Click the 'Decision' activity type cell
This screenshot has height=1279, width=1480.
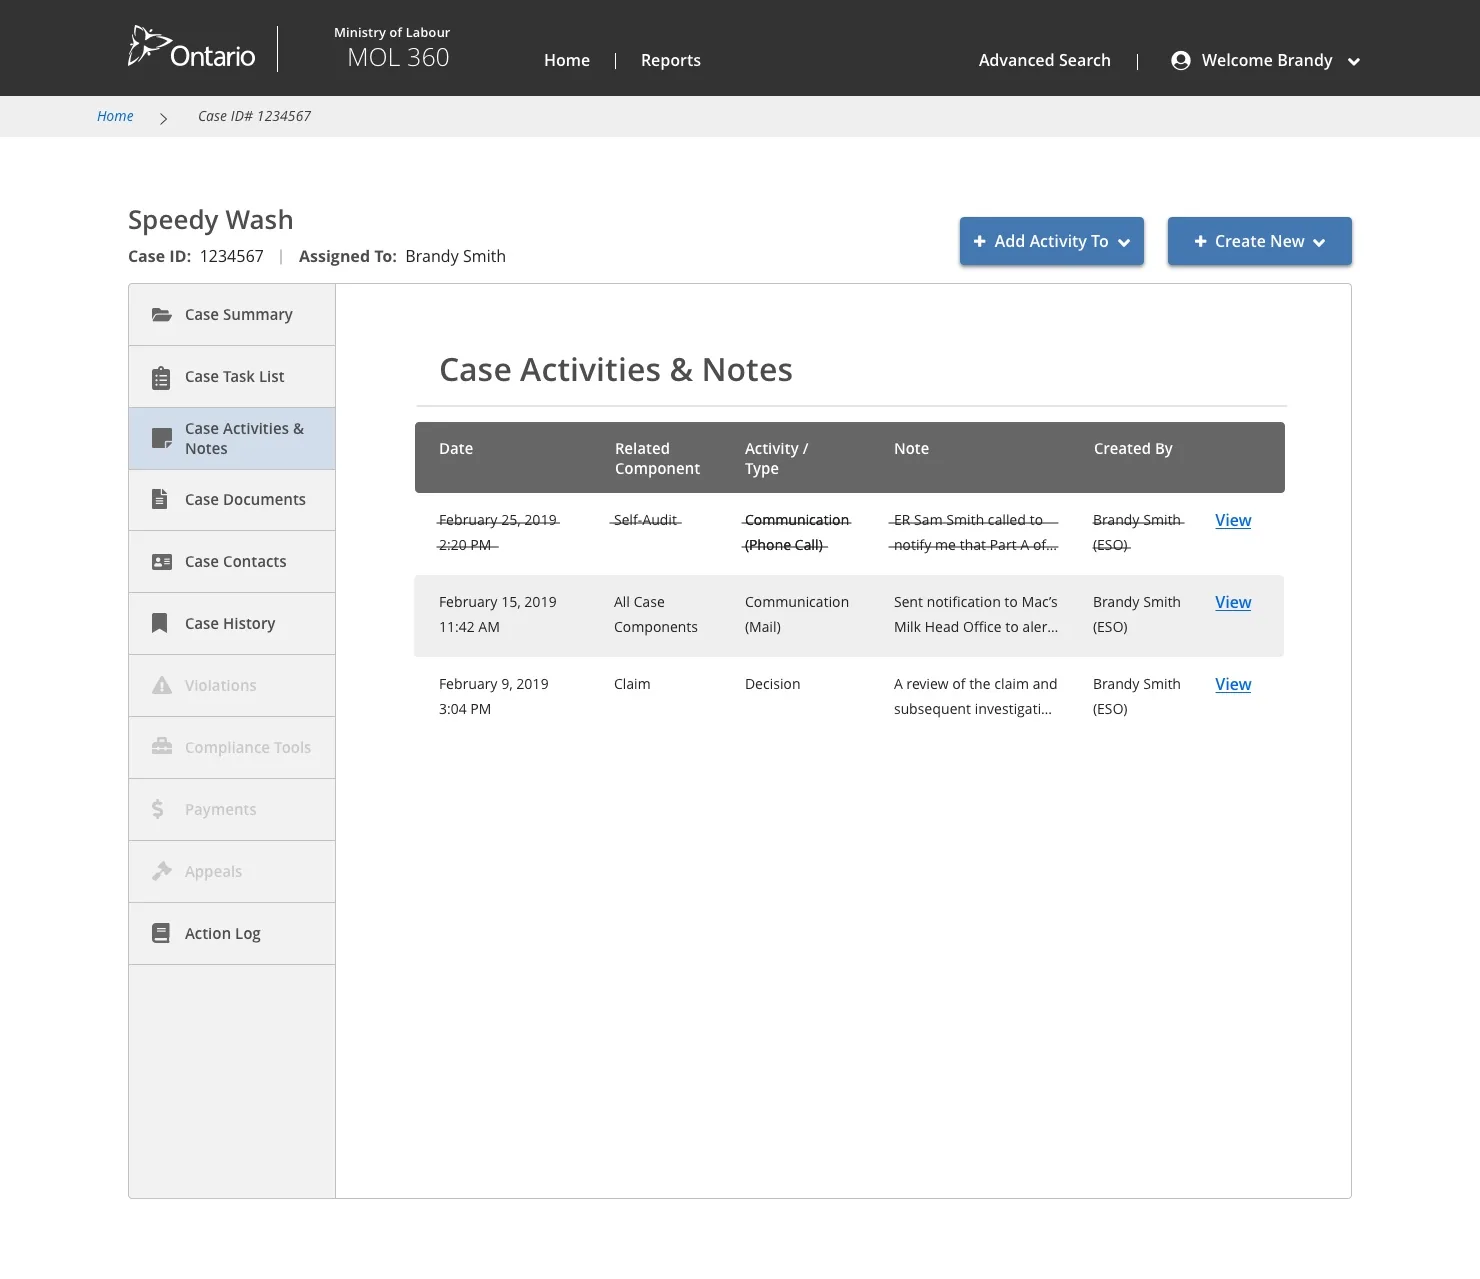click(772, 684)
